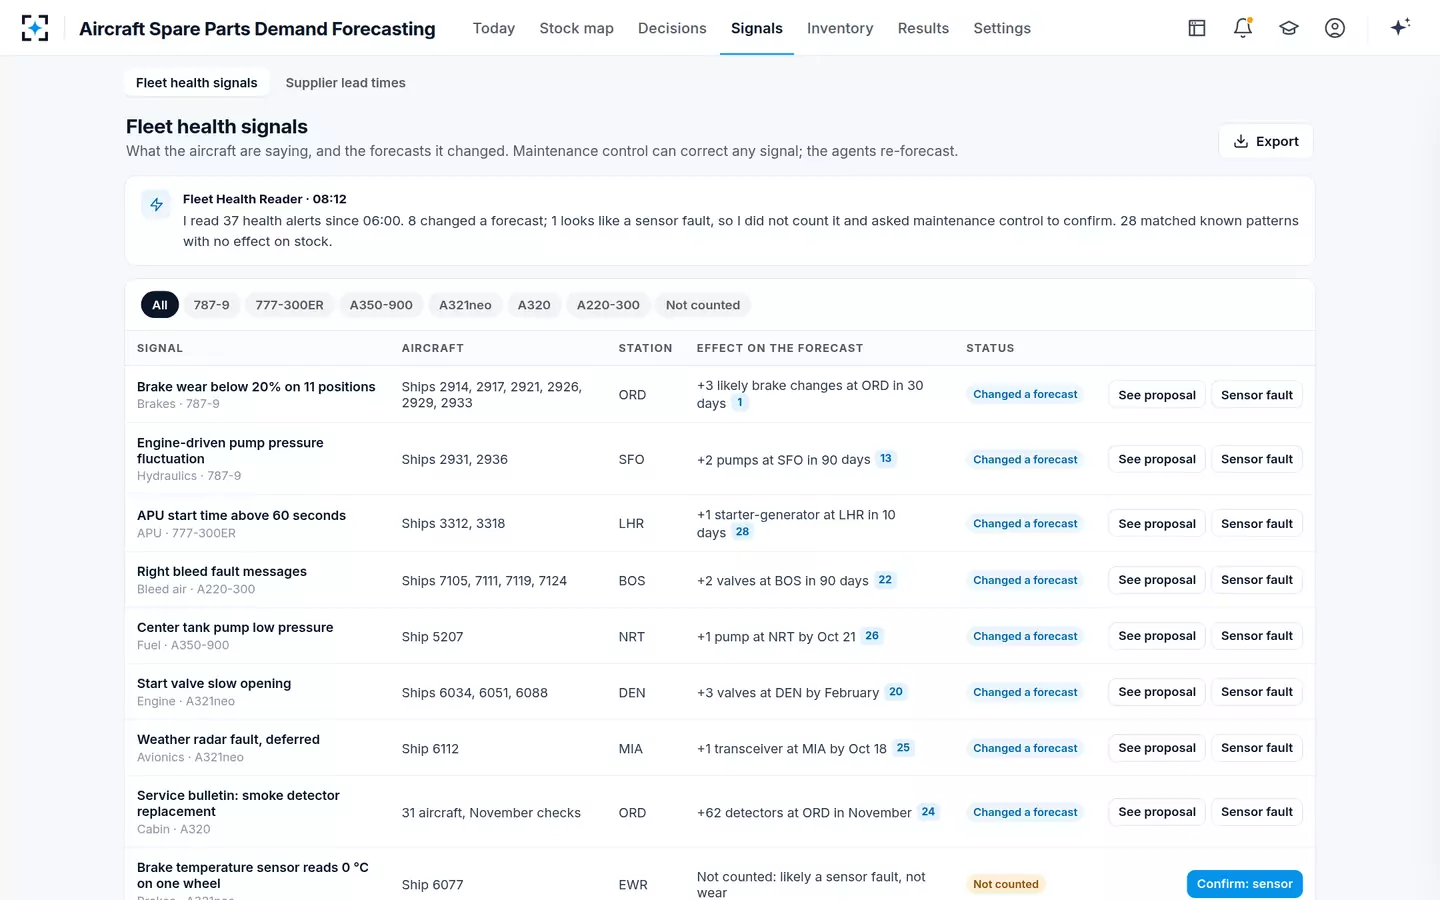Mark APU start time as sensor fault
Image resolution: width=1440 pixels, height=900 pixels.
[x=1257, y=523]
